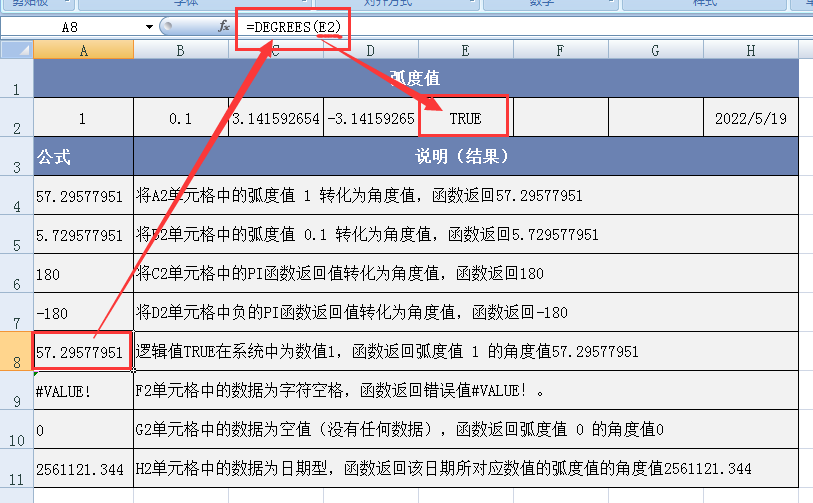Click description about C2单元格中的PI函数

click(466, 273)
